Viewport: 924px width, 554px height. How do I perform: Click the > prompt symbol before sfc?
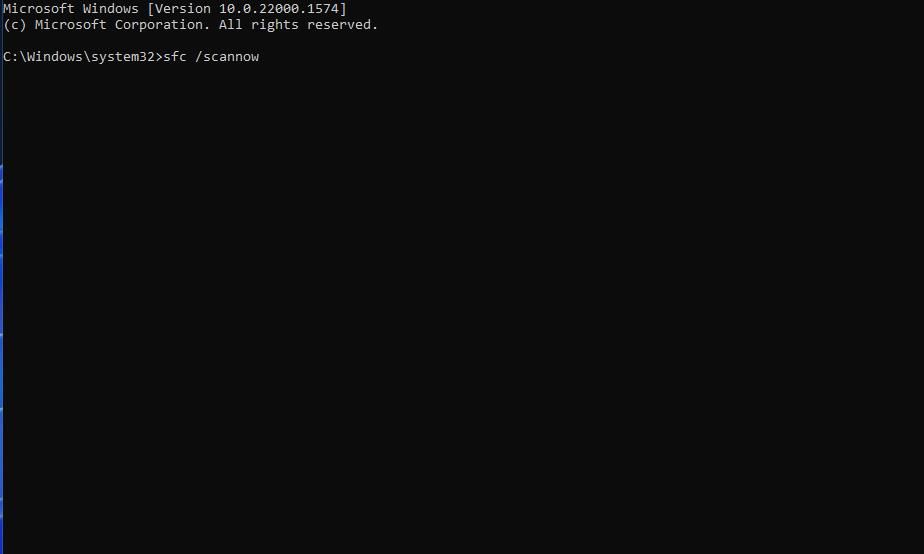[x=159, y=57]
